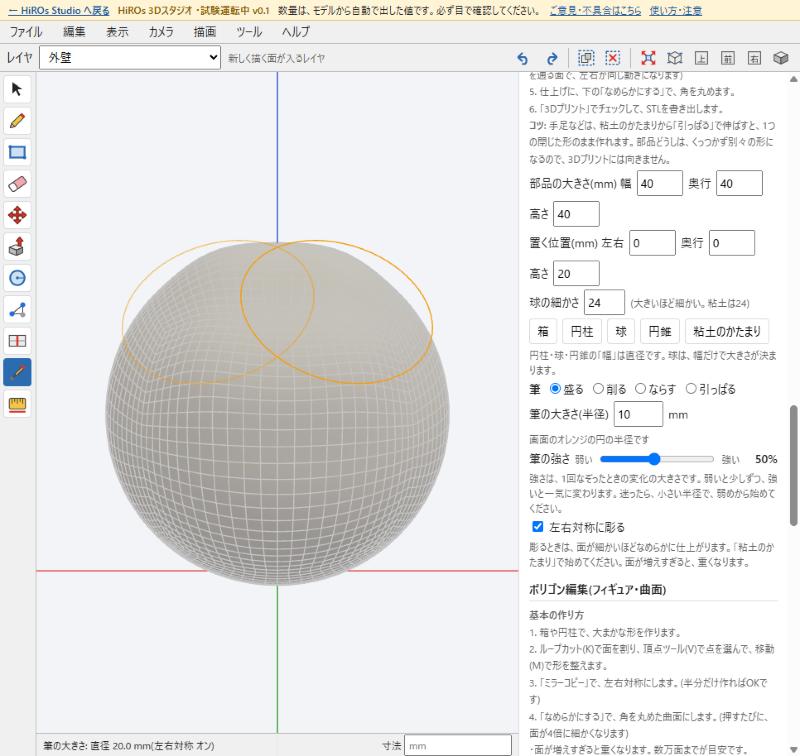
Task: Switch to wireframe perspective cube view
Action: tap(674, 58)
